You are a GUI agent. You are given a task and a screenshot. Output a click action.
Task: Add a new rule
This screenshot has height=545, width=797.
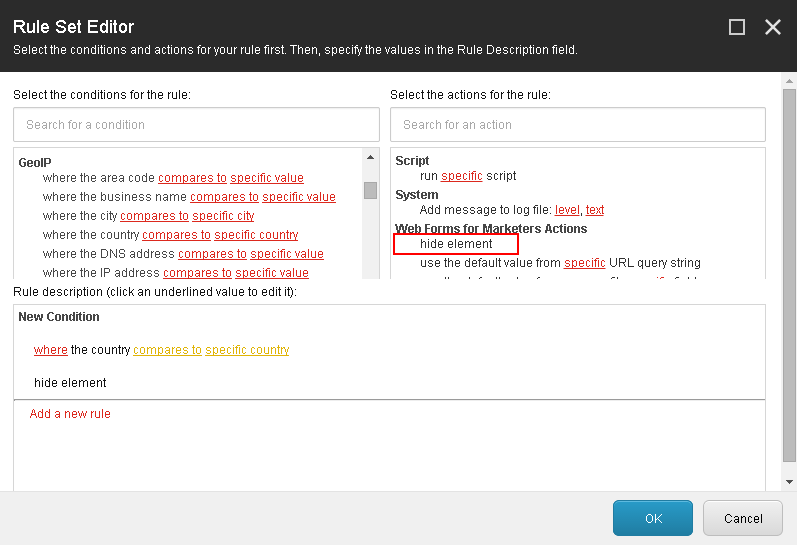(x=70, y=414)
